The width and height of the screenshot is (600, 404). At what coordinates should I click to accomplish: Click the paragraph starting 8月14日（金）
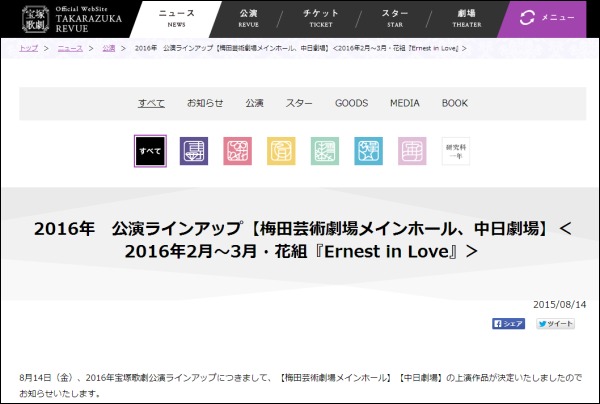[300, 385]
